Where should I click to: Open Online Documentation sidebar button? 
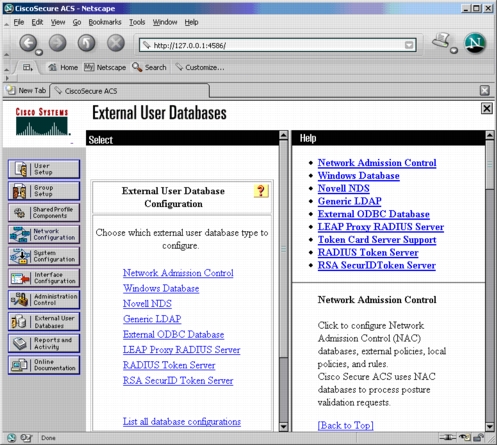point(44,365)
